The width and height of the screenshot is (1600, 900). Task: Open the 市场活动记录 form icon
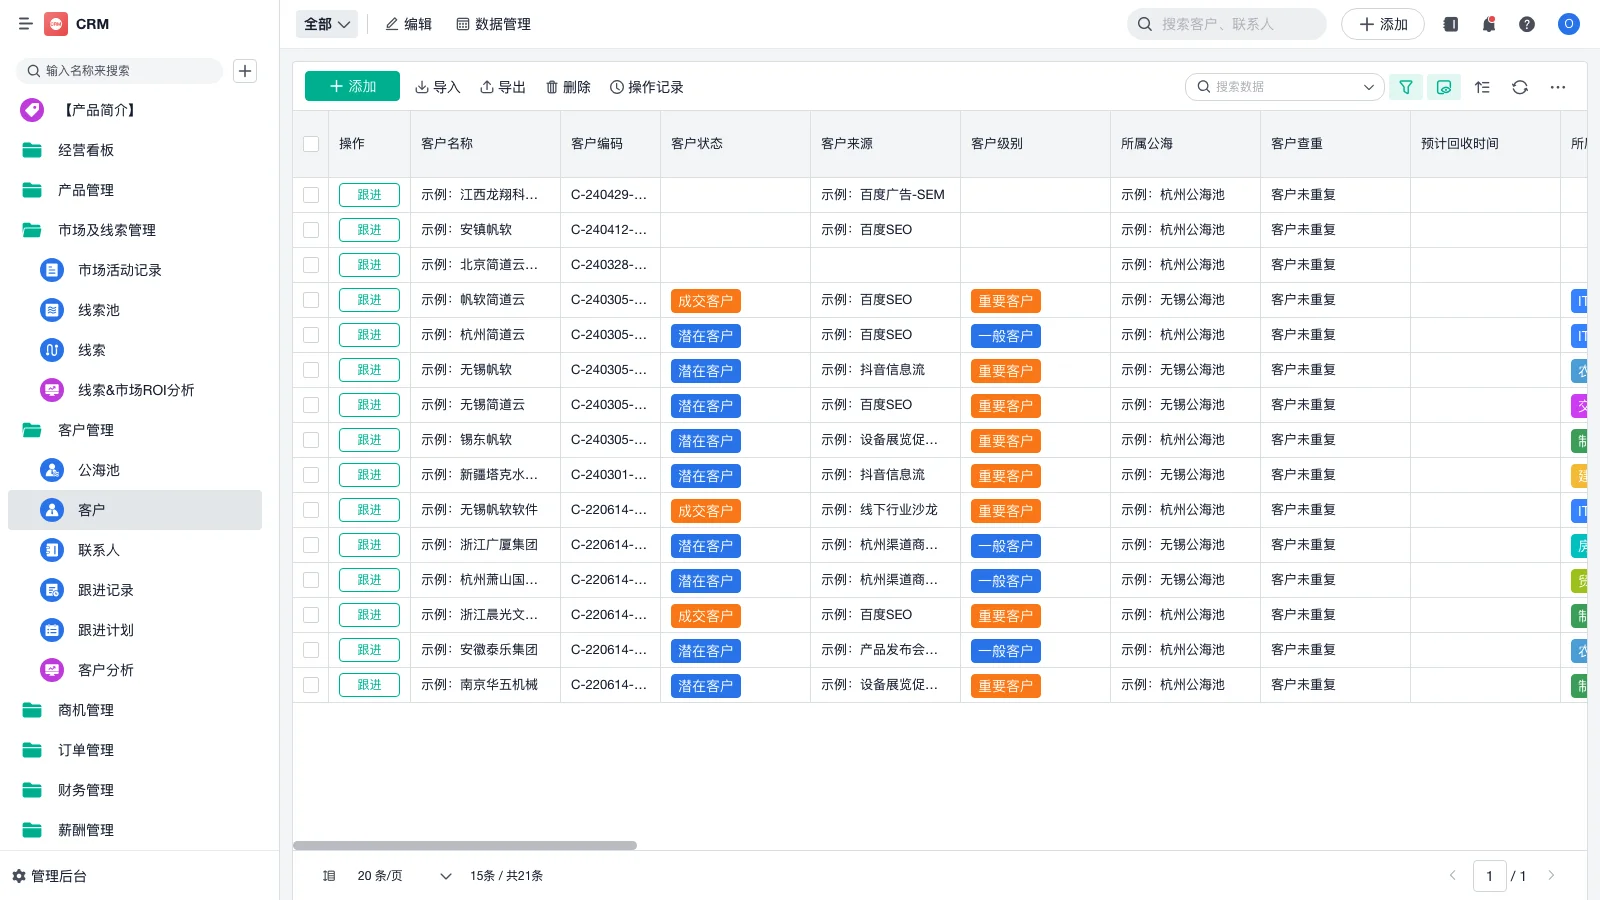coord(52,270)
